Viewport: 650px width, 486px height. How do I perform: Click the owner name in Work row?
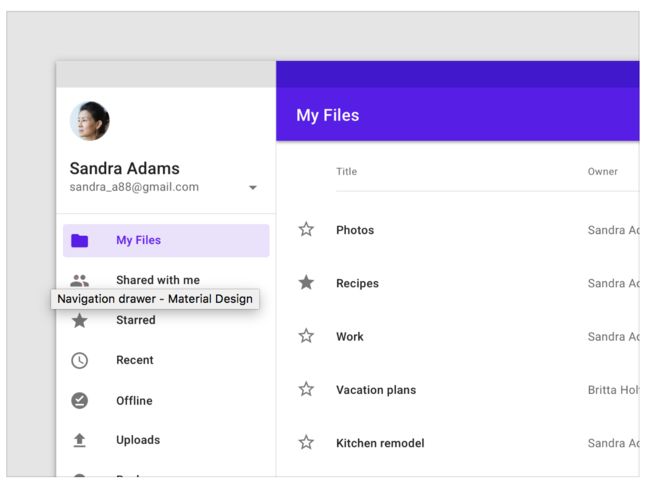(614, 336)
